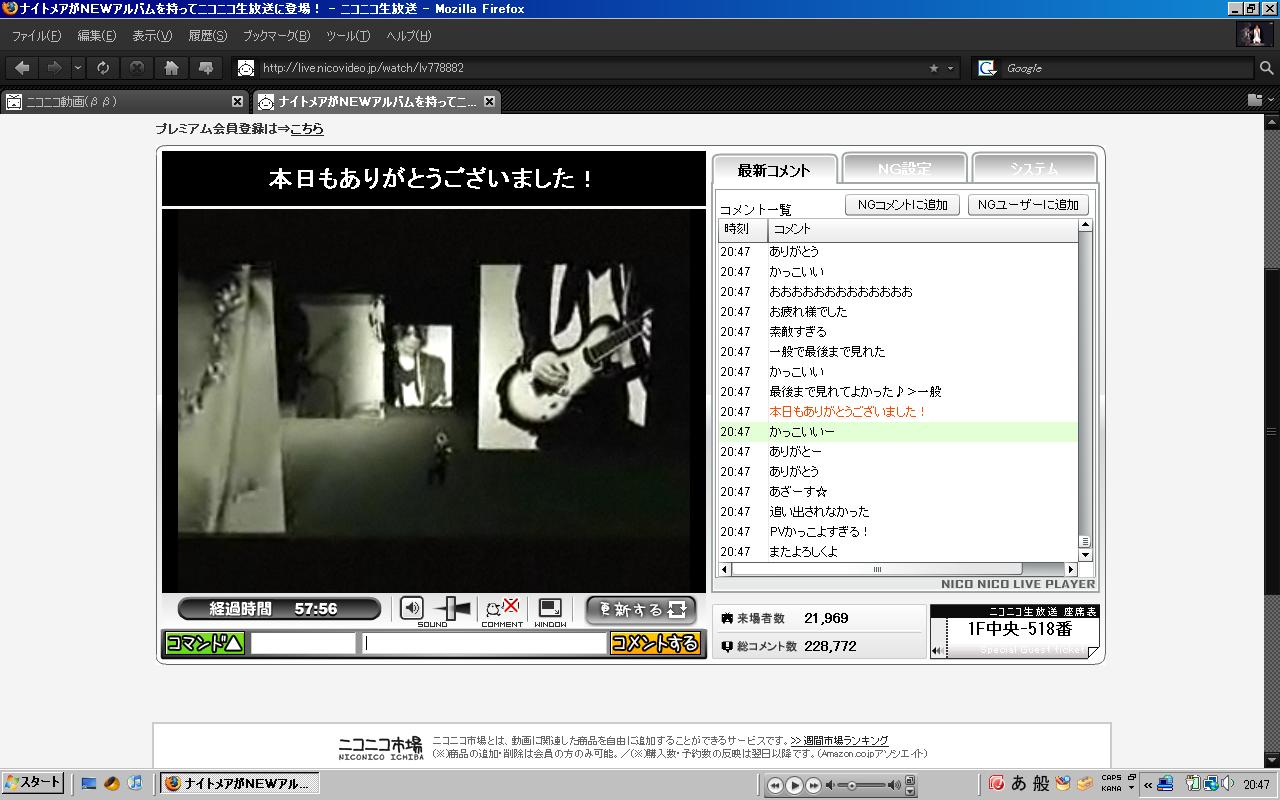Switch to the システム tab
1280x800 pixels.
click(x=1034, y=168)
